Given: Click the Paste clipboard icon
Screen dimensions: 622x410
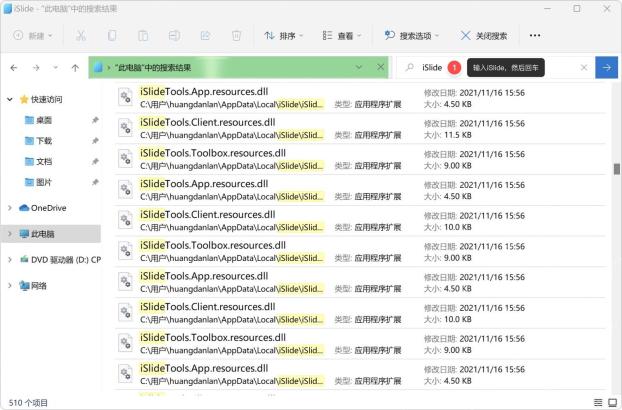Looking at the screenshot, I should (143, 36).
